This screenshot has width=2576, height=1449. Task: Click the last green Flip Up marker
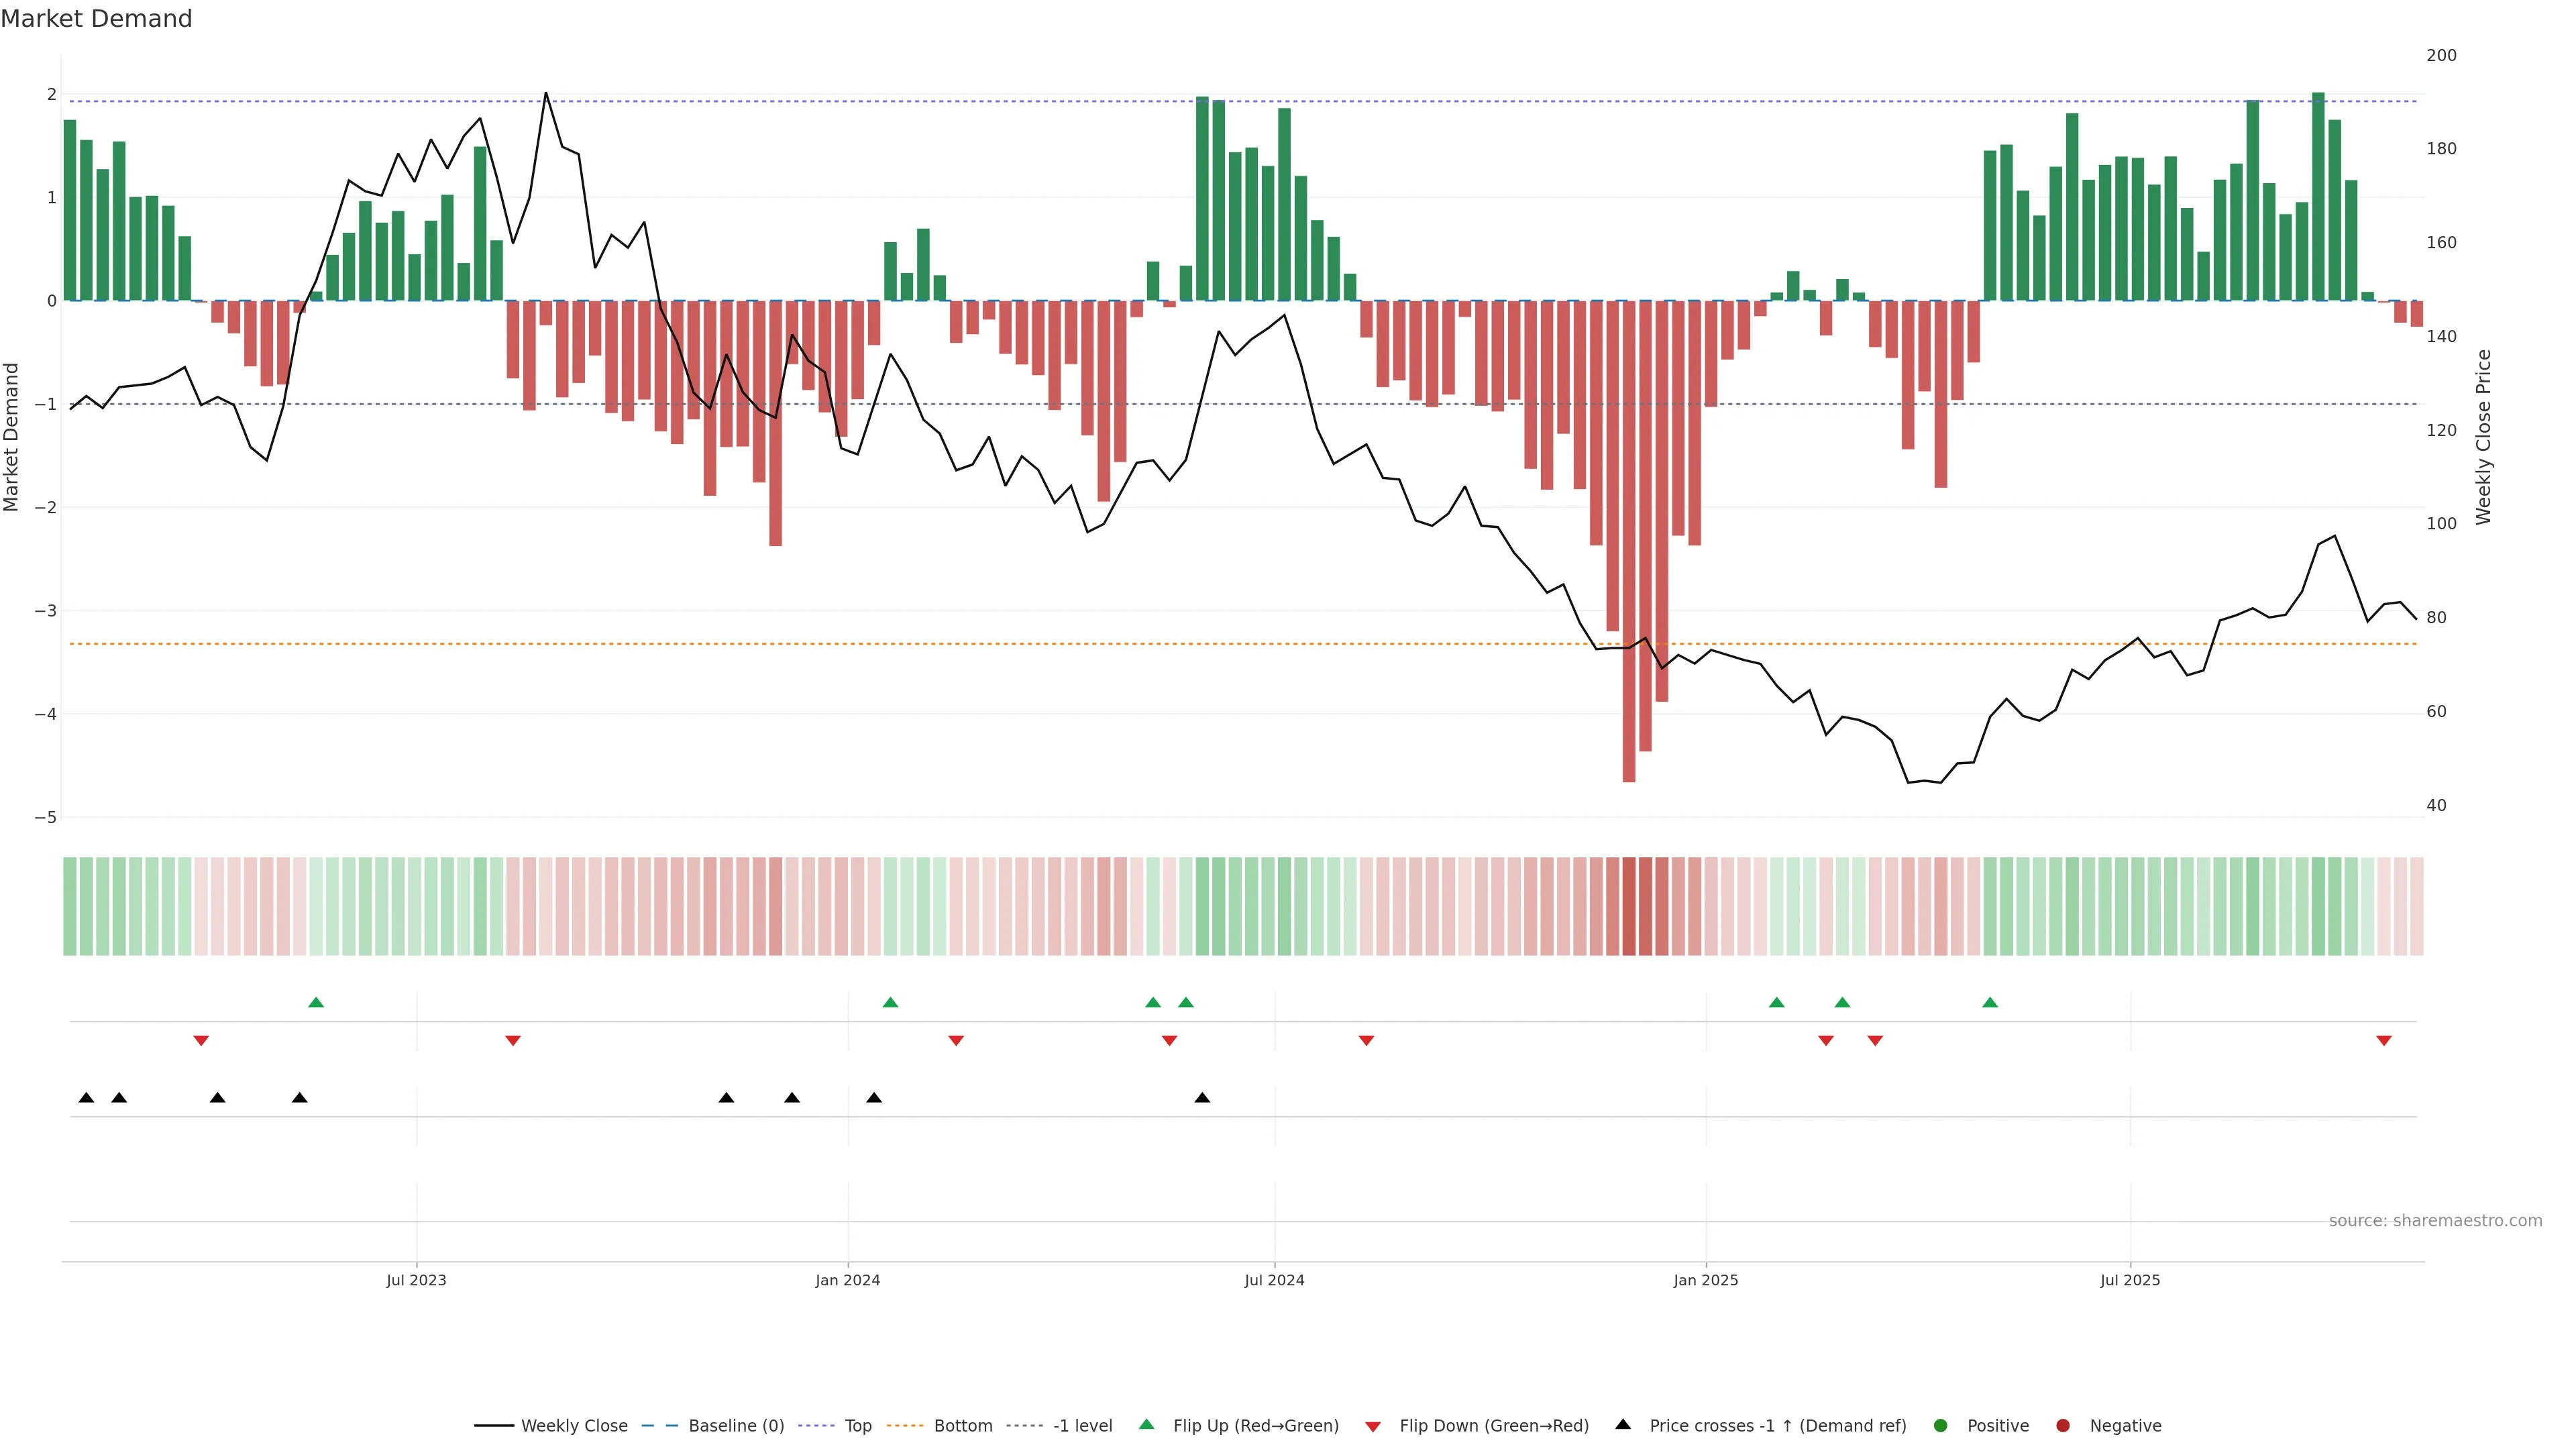click(1990, 1003)
